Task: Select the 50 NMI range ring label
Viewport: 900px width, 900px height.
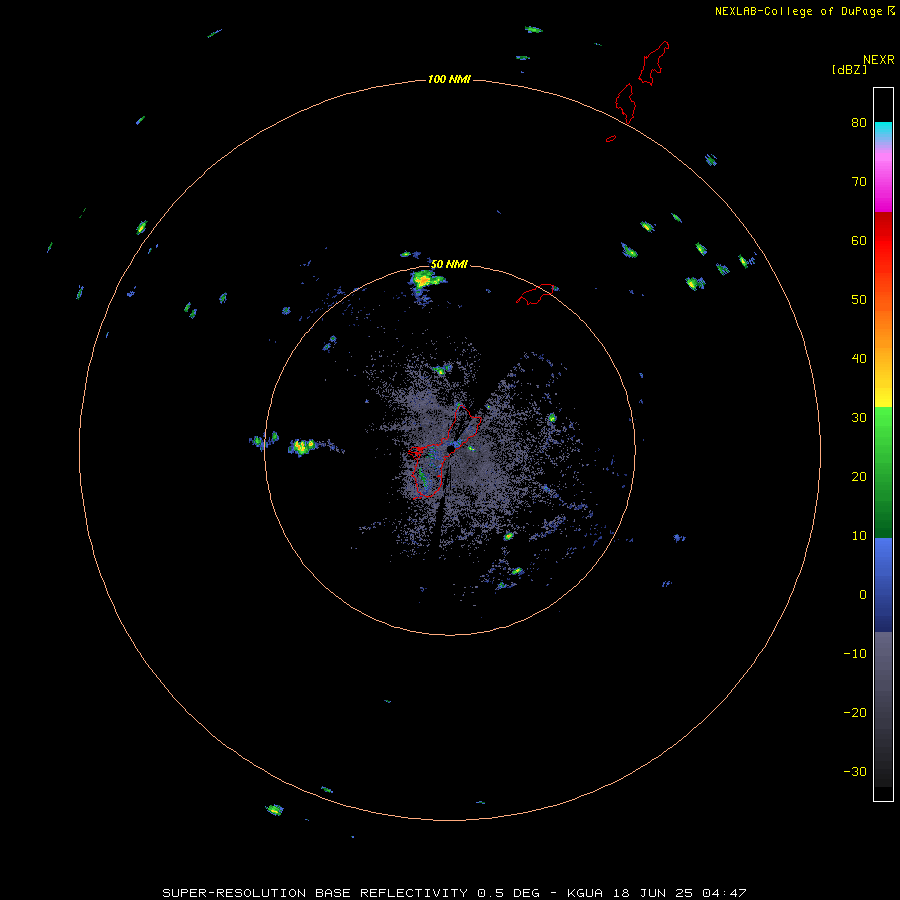Action: coord(449,264)
